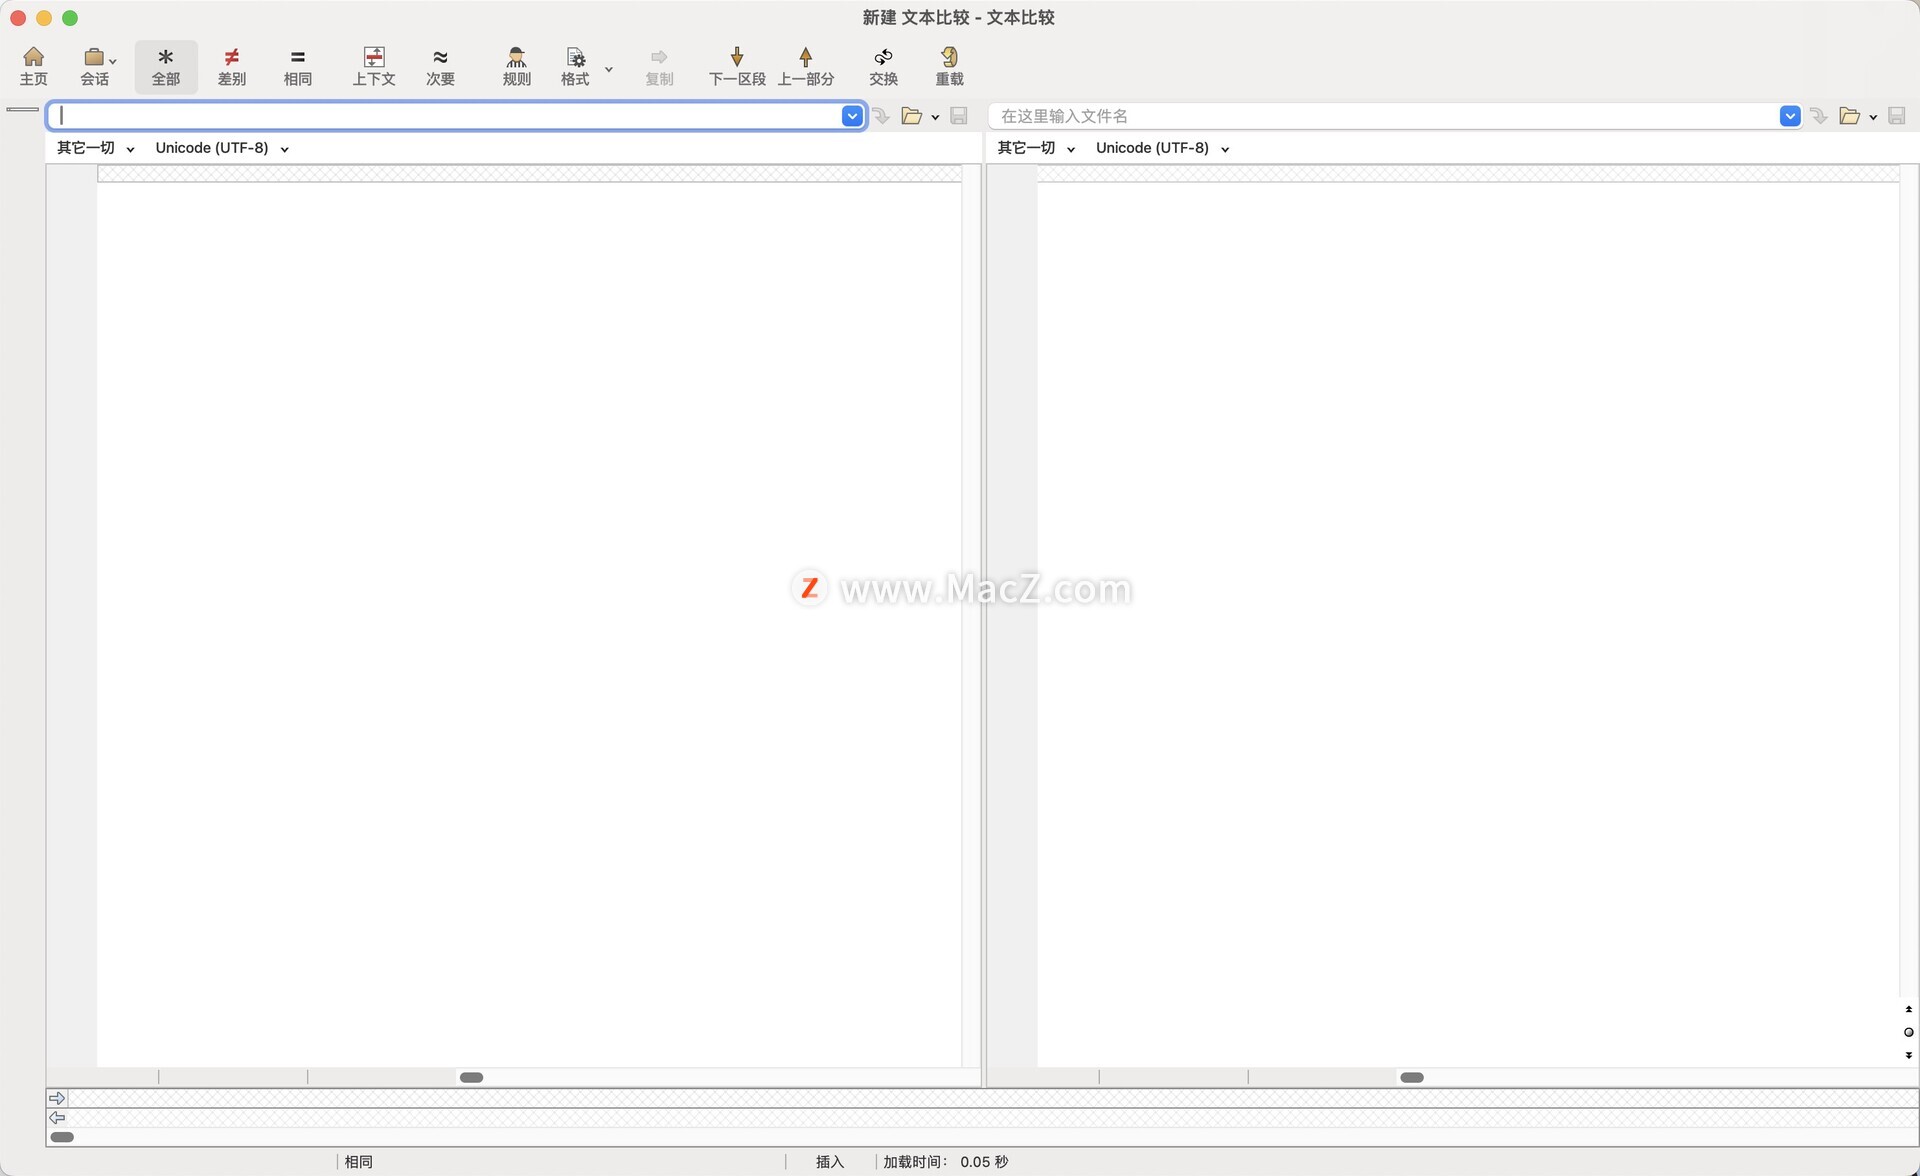Click right pane save disk icon

(x=1896, y=116)
